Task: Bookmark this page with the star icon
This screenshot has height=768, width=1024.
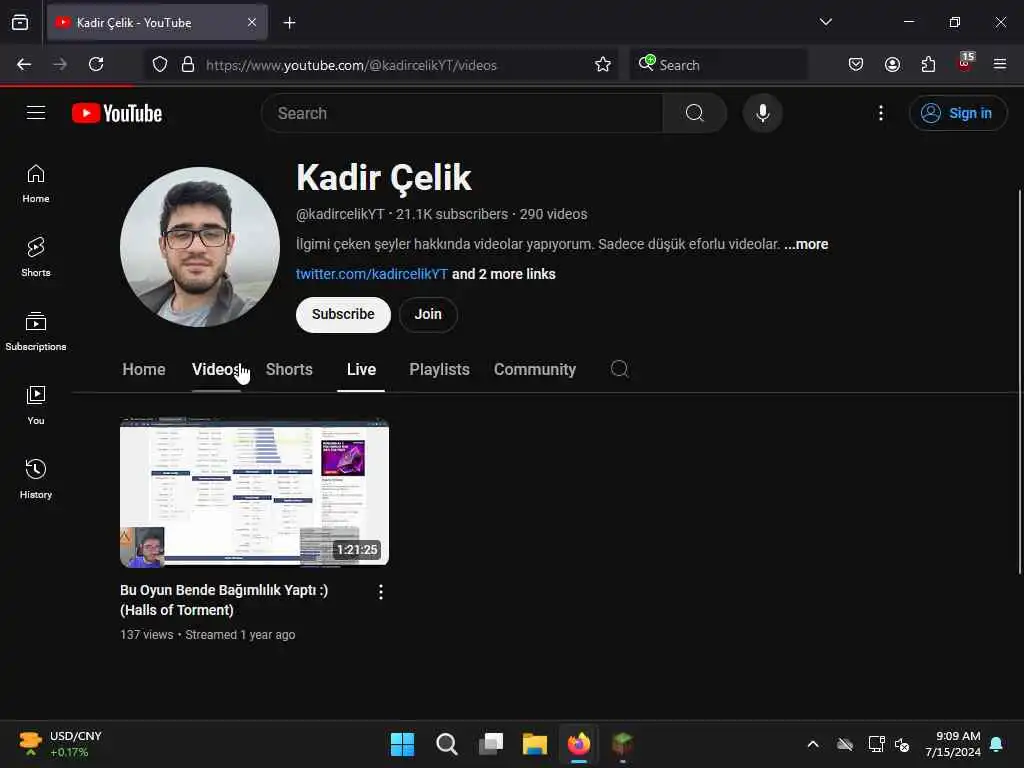Action: pyautogui.click(x=603, y=64)
